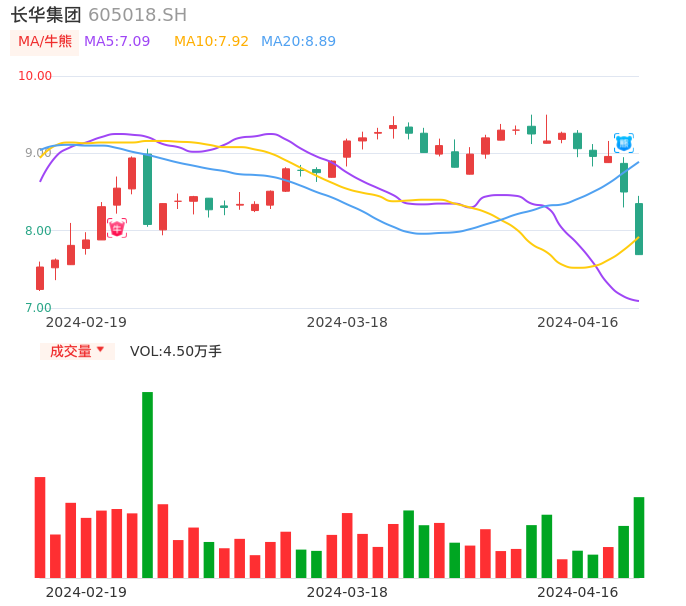Screen dimensions: 686x606
Task: Toggle the MA5 line legend
Action: 117,42
